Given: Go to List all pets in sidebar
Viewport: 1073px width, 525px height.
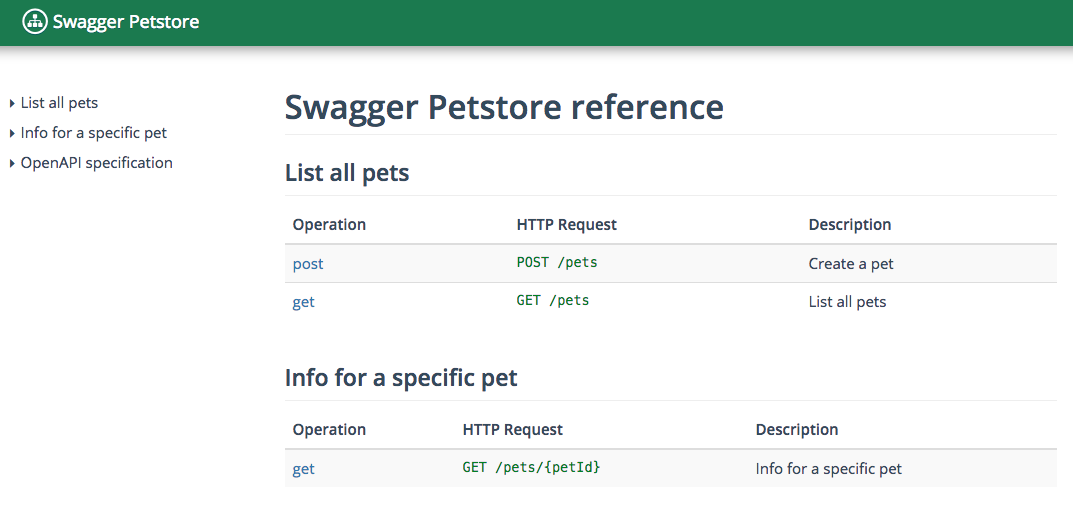Looking at the screenshot, I should coord(60,103).
